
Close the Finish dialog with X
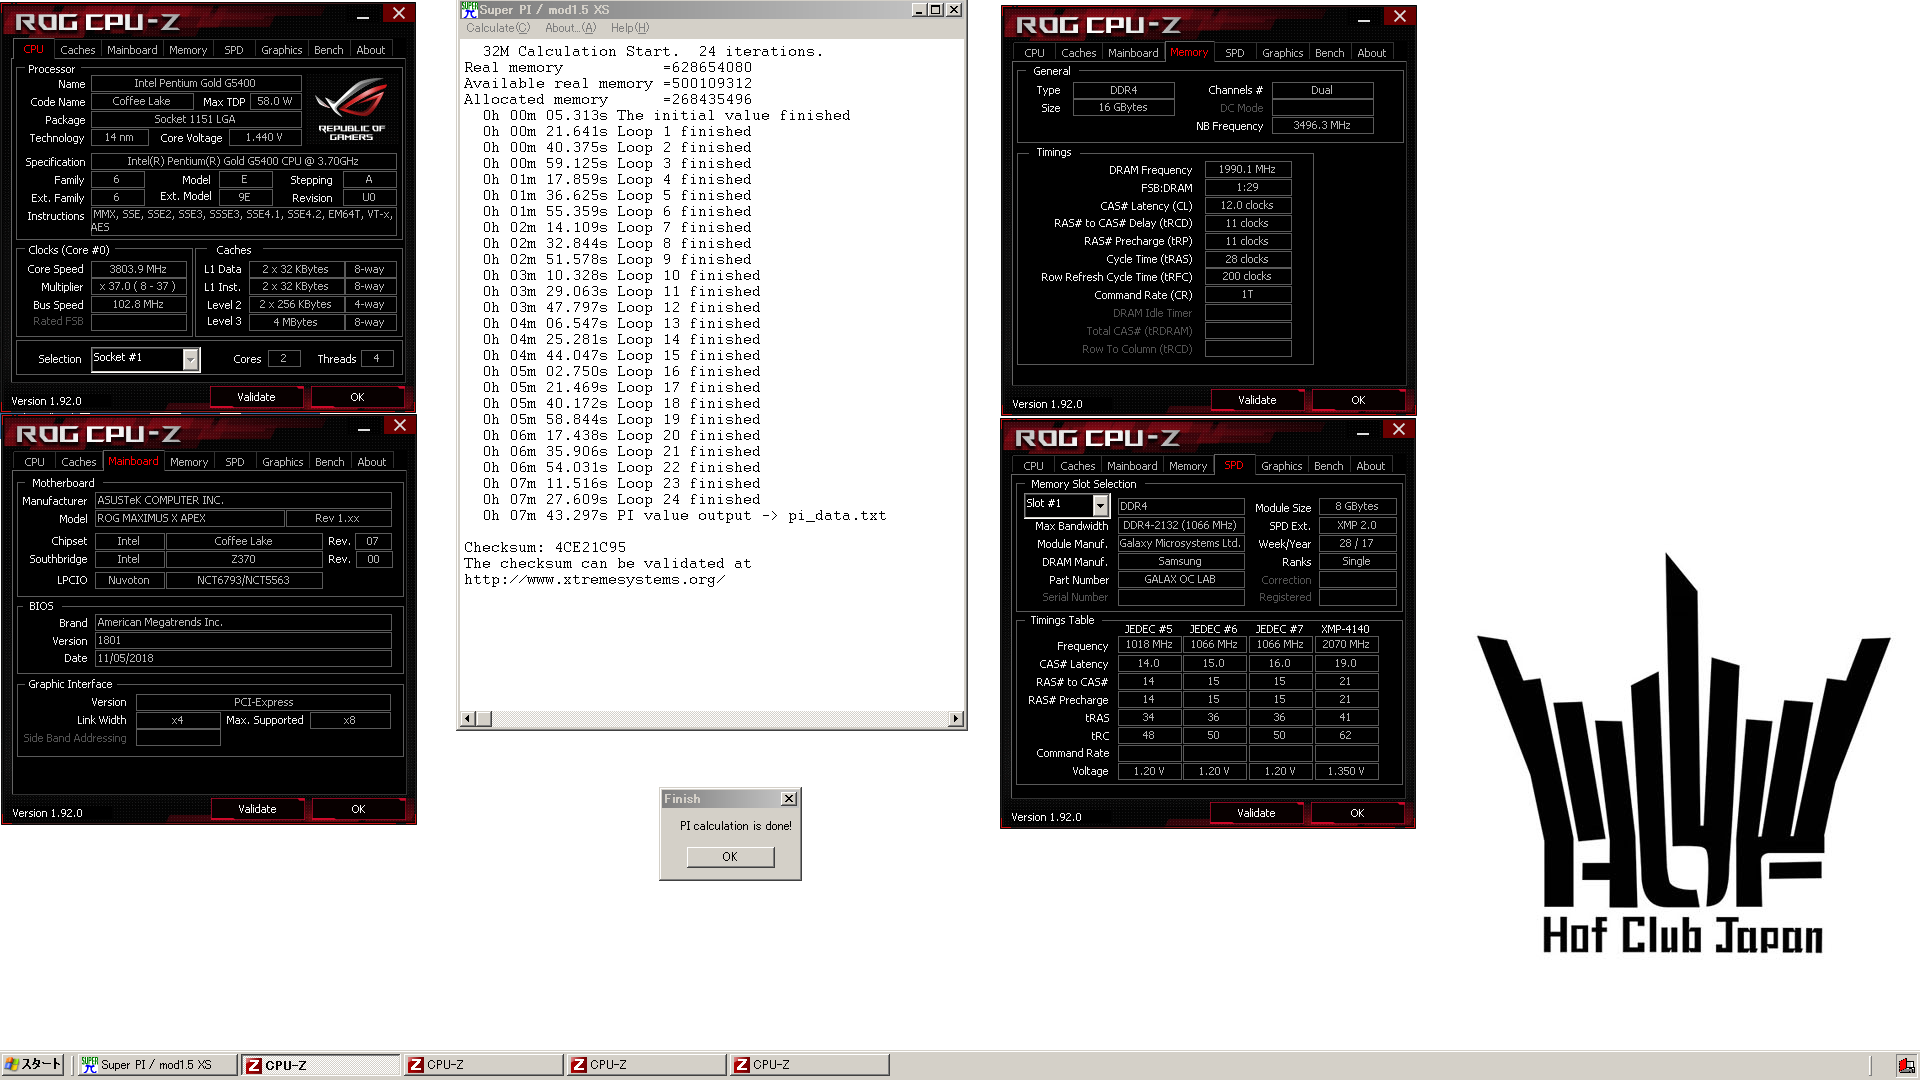(x=788, y=798)
